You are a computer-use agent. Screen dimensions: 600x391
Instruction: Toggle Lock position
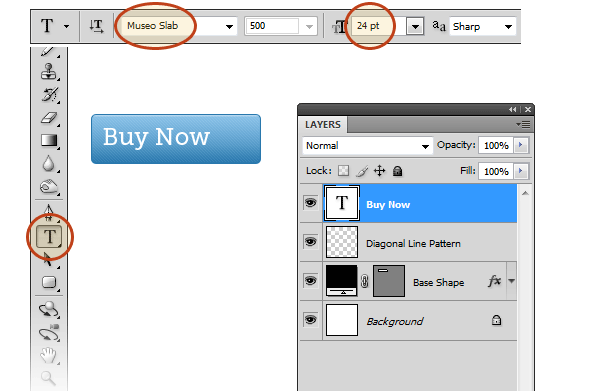(x=380, y=171)
